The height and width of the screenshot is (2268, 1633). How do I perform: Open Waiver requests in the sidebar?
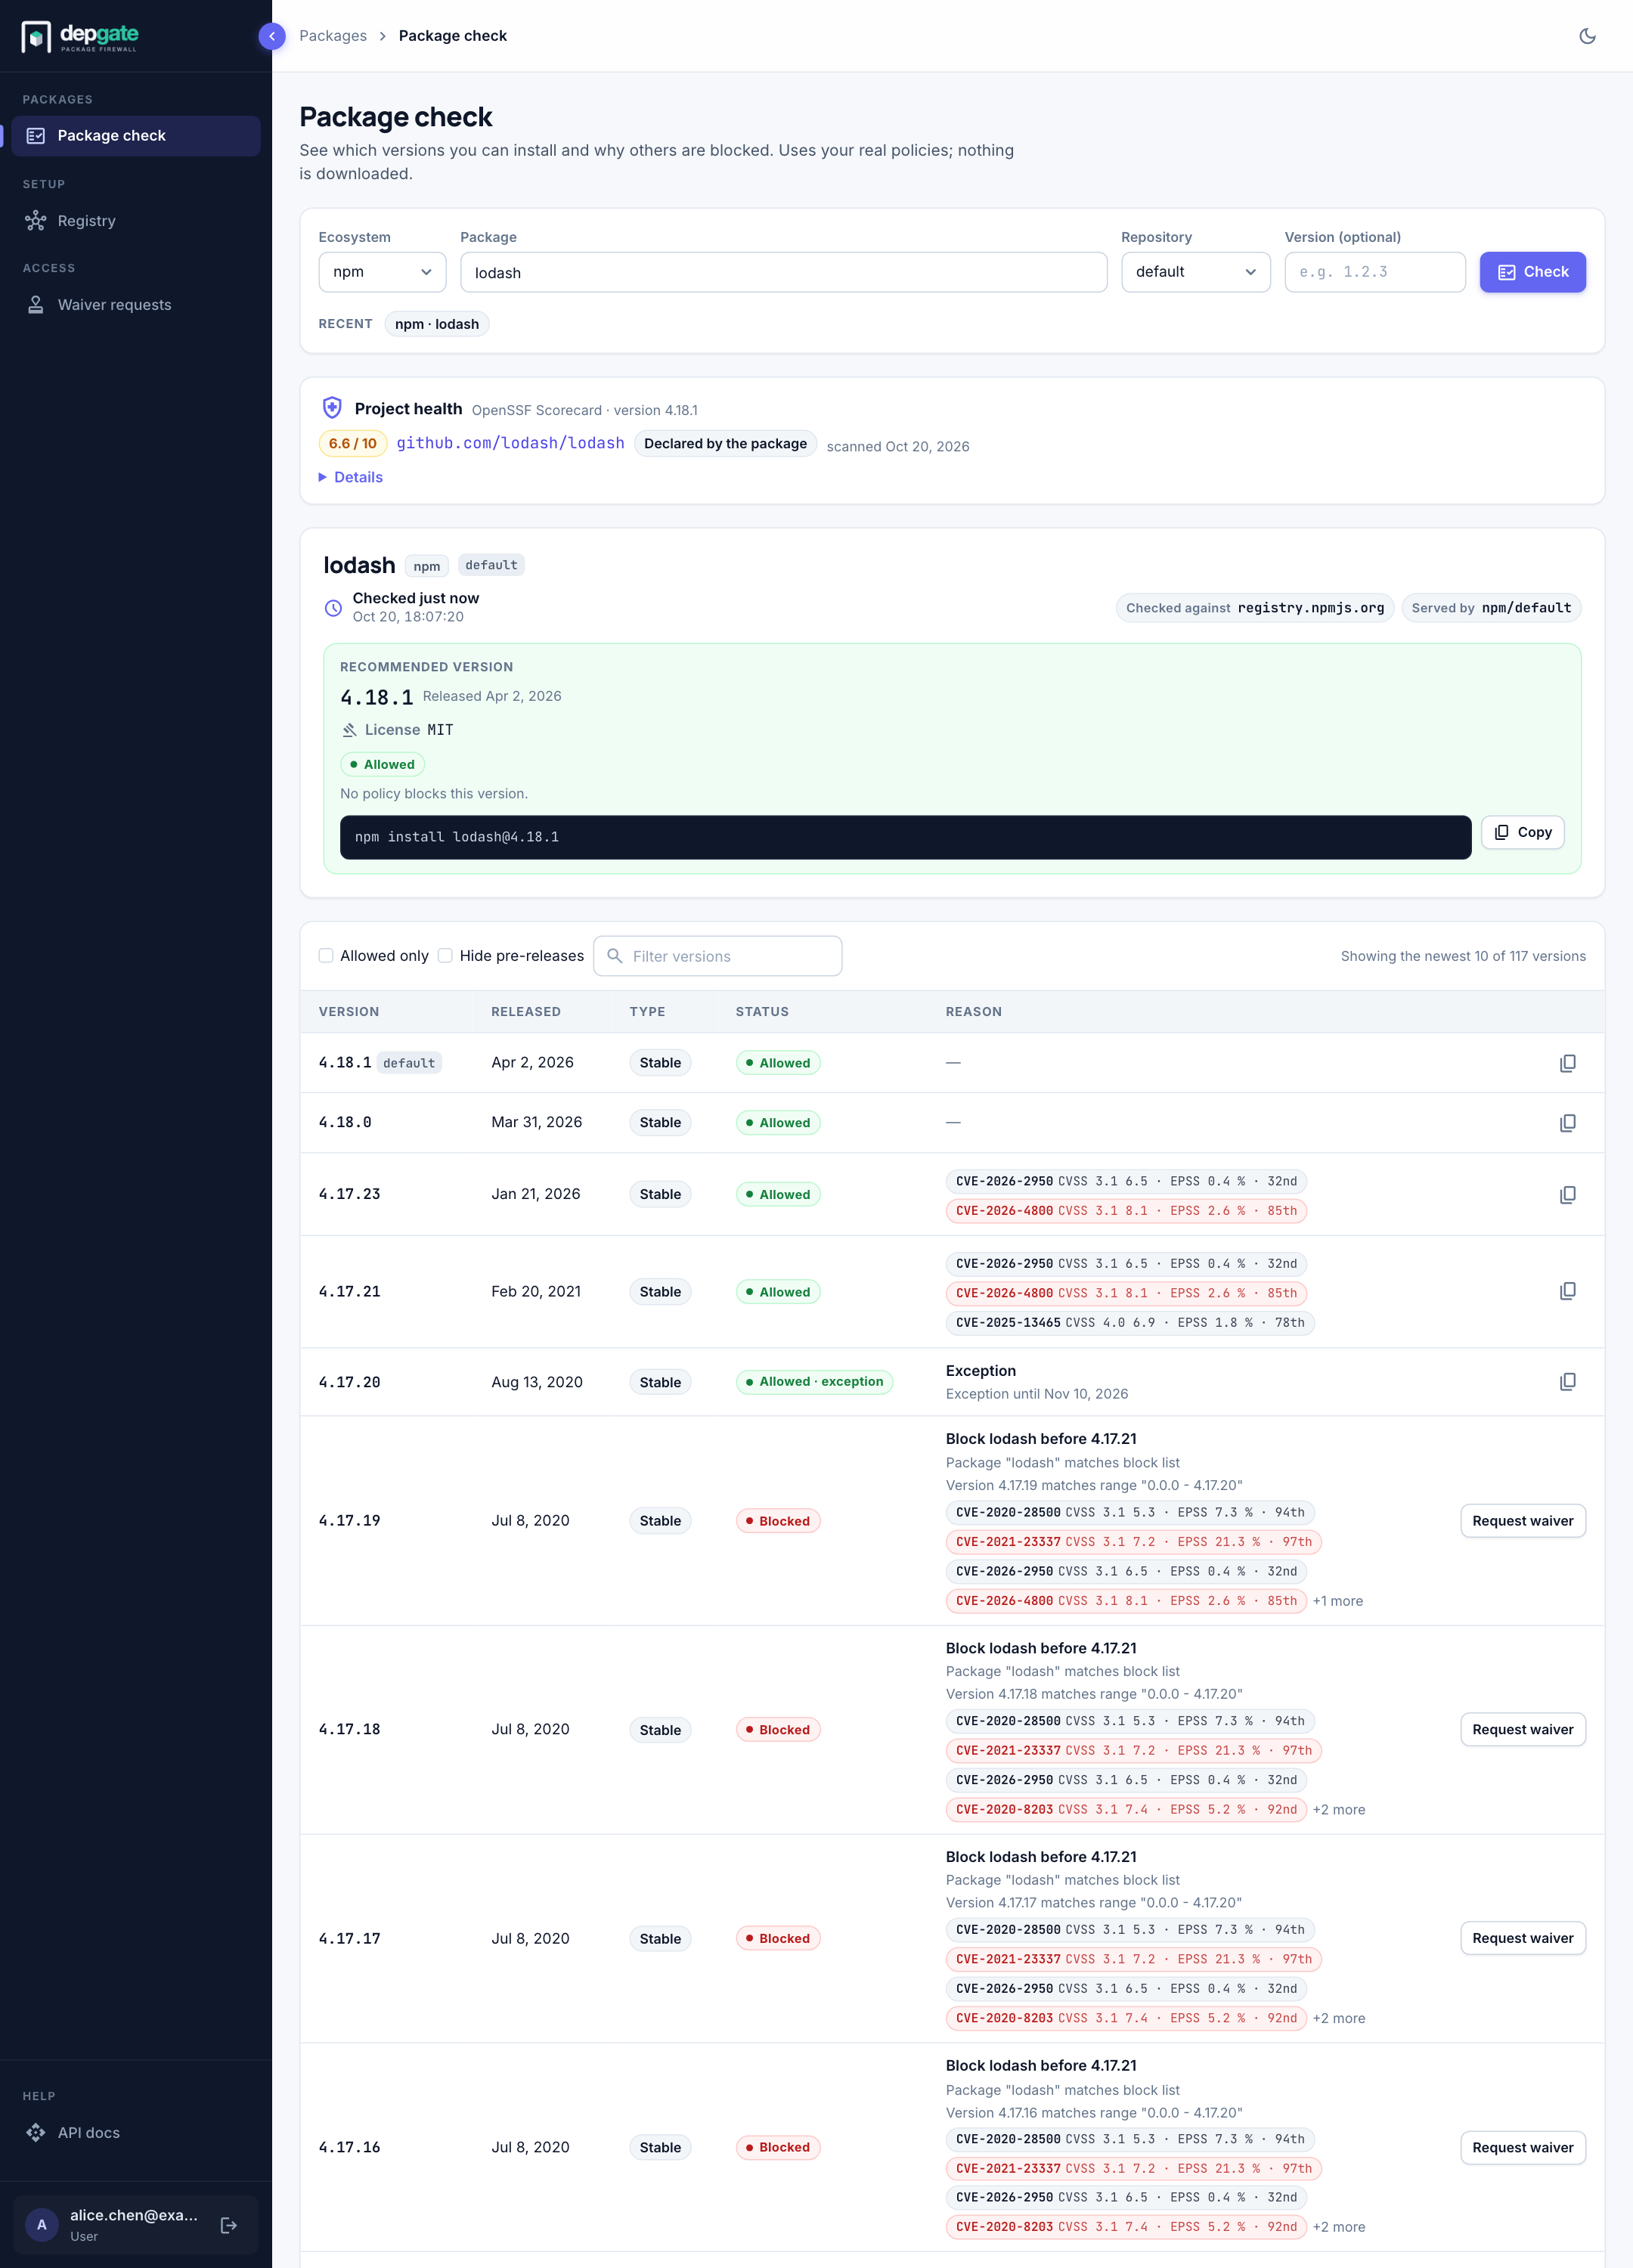[136, 305]
